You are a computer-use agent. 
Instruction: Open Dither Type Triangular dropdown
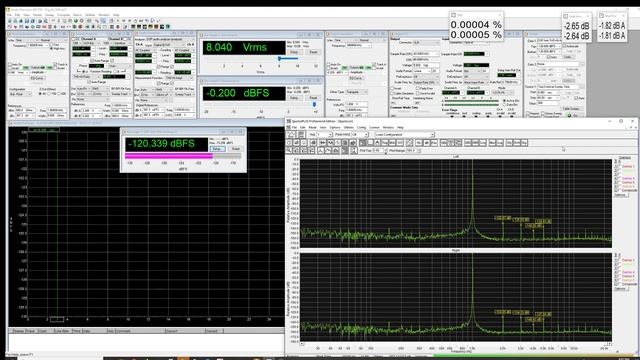click(x=356, y=92)
